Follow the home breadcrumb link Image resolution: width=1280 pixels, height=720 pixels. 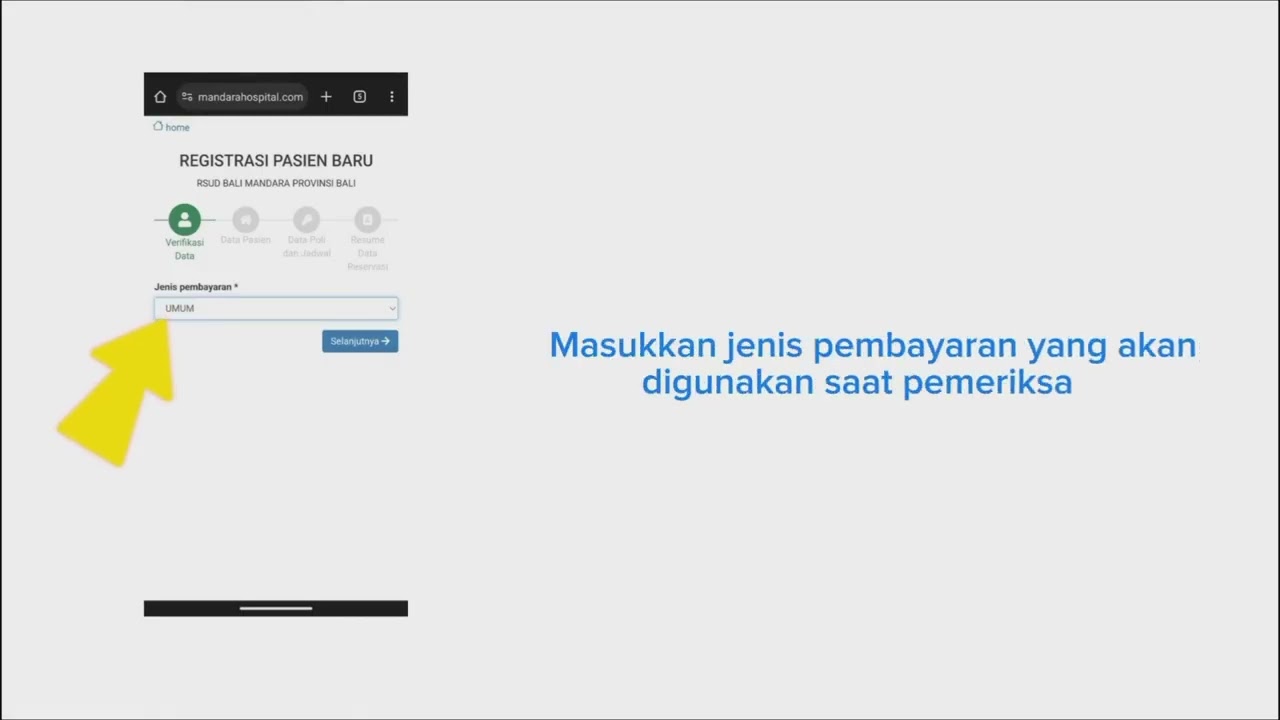pos(171,127)
